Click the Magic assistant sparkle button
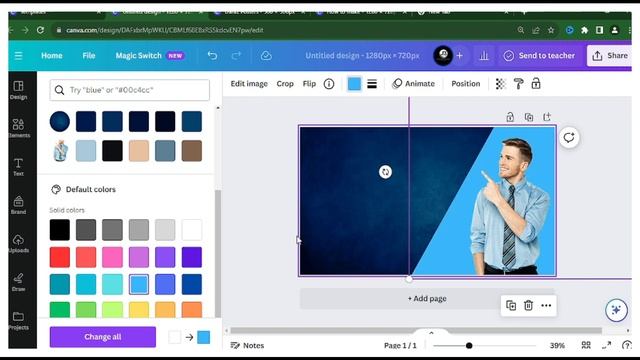The image size is (640, 360). [x=616, y=310]
